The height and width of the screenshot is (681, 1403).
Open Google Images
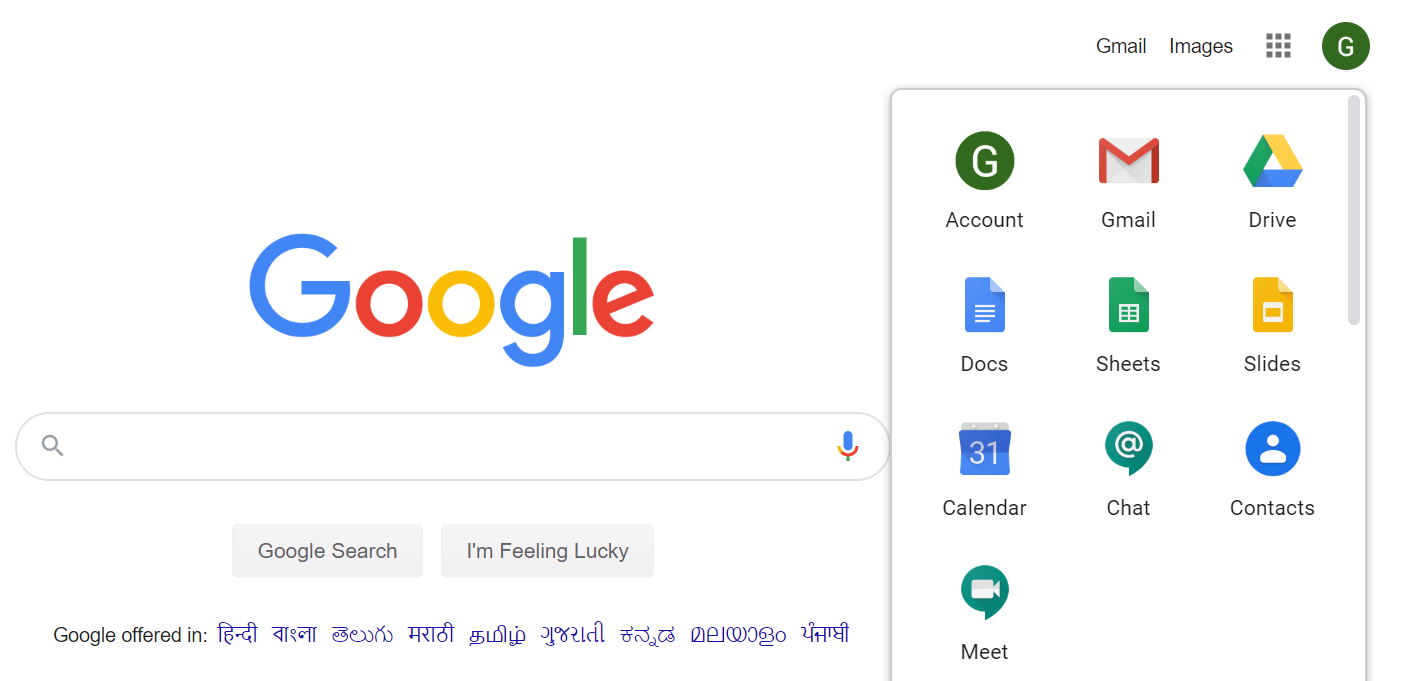pos(1200,45)
